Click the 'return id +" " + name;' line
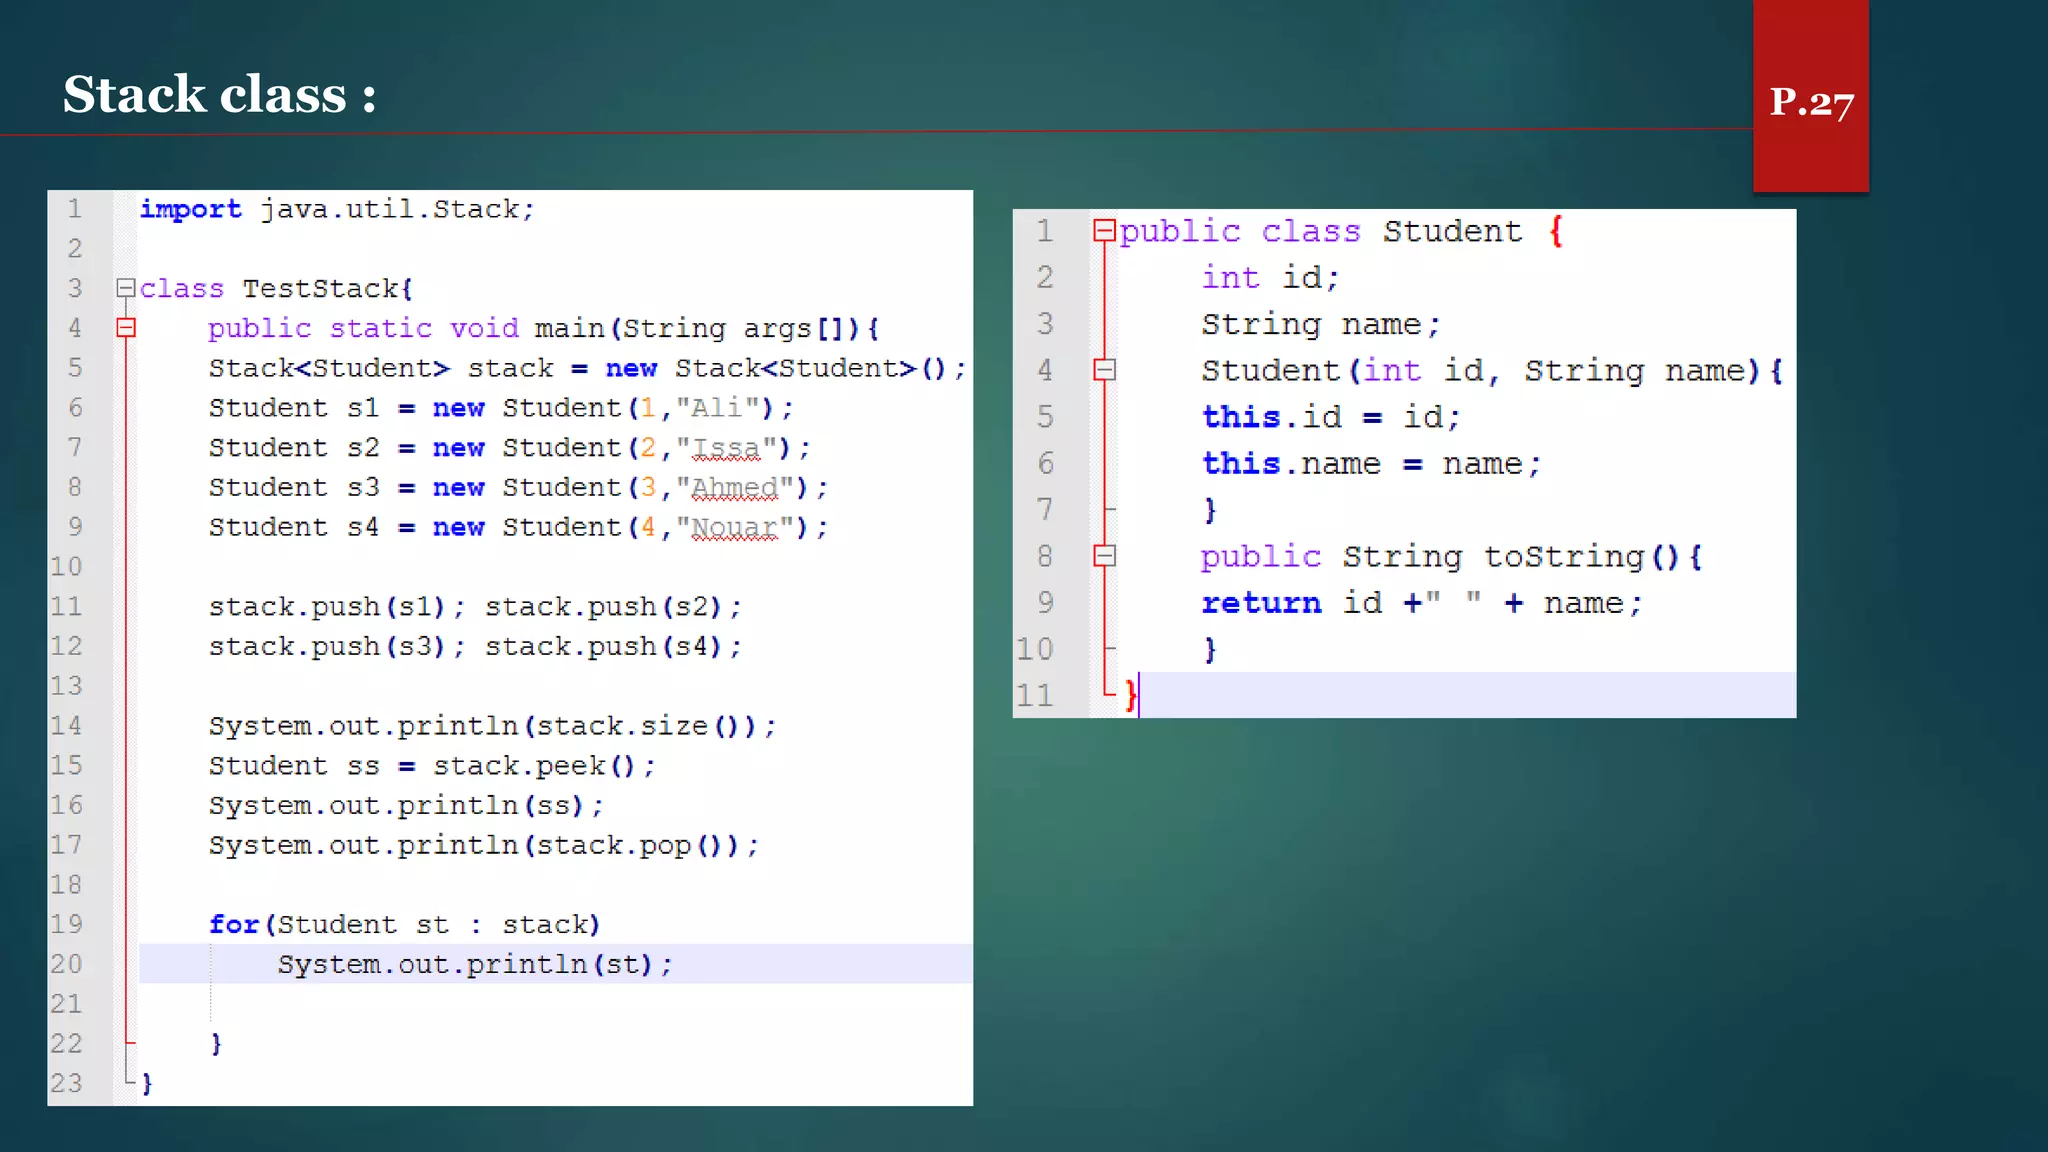 point(1422,603)
